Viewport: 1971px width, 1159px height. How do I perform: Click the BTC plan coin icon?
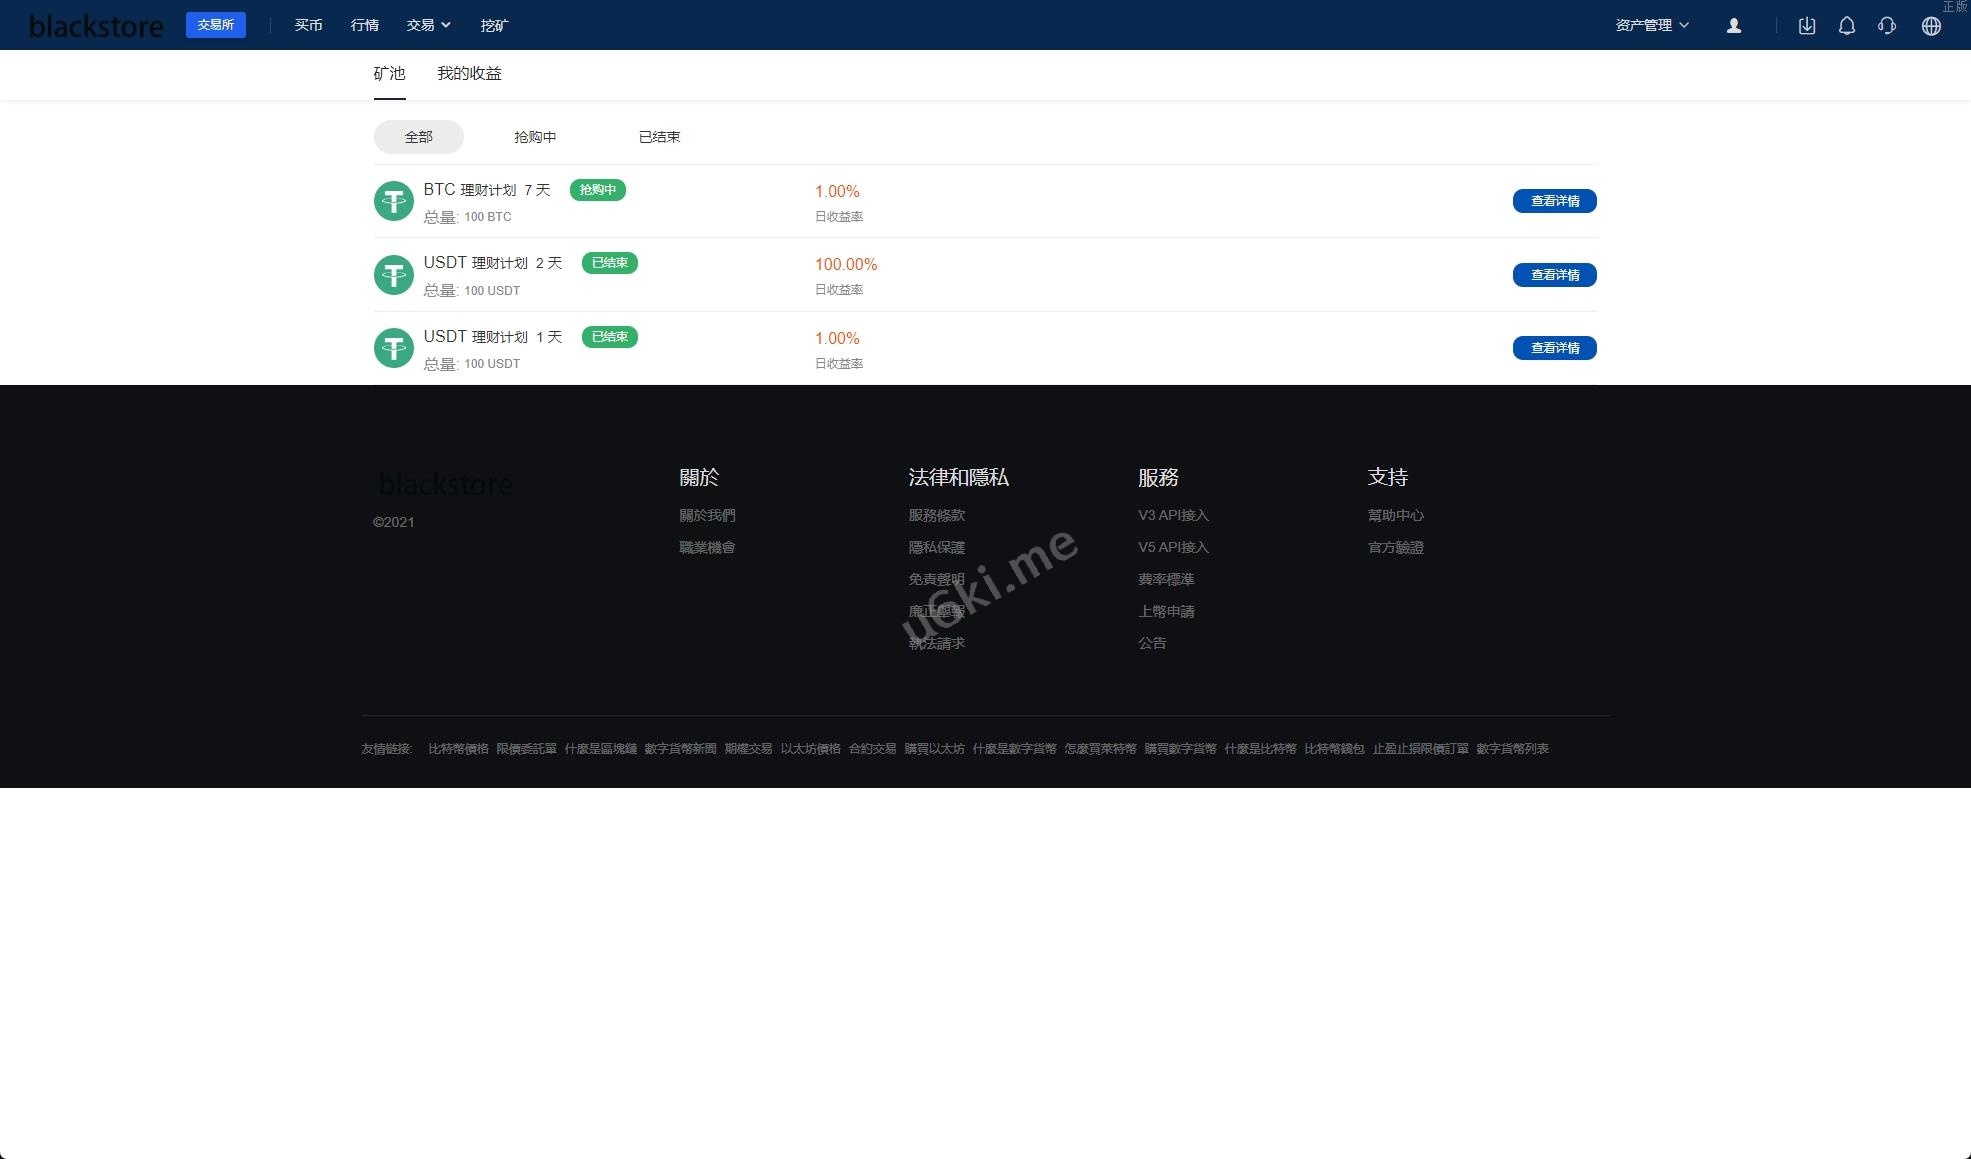pyautogui.click(x=393, y=201)
